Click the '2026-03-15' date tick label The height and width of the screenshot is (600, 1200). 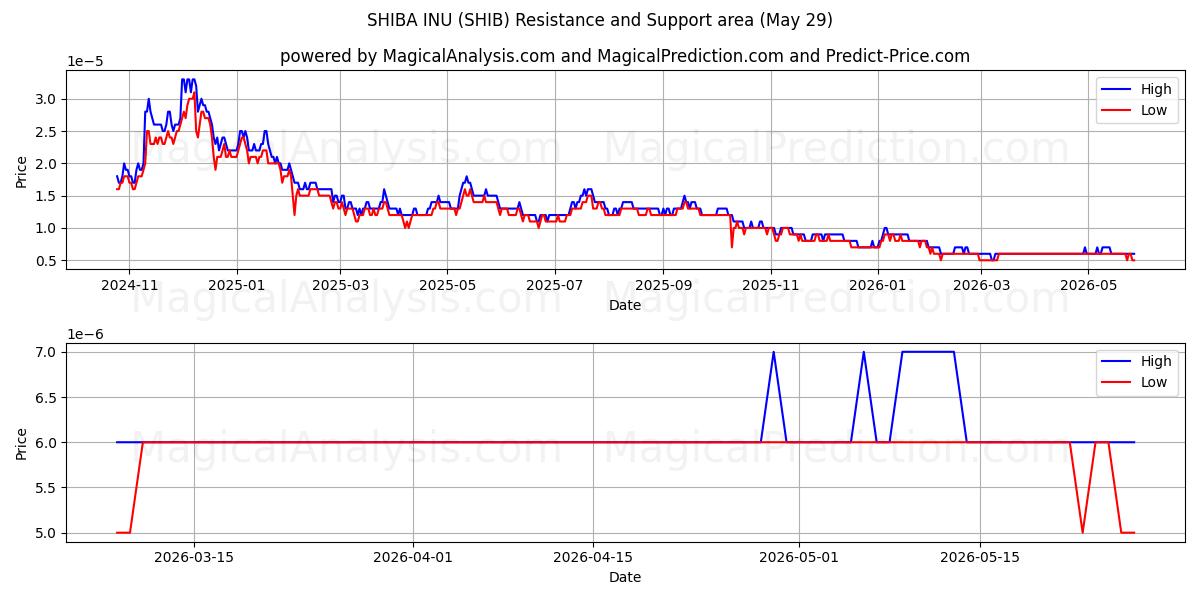pos(194,558)
